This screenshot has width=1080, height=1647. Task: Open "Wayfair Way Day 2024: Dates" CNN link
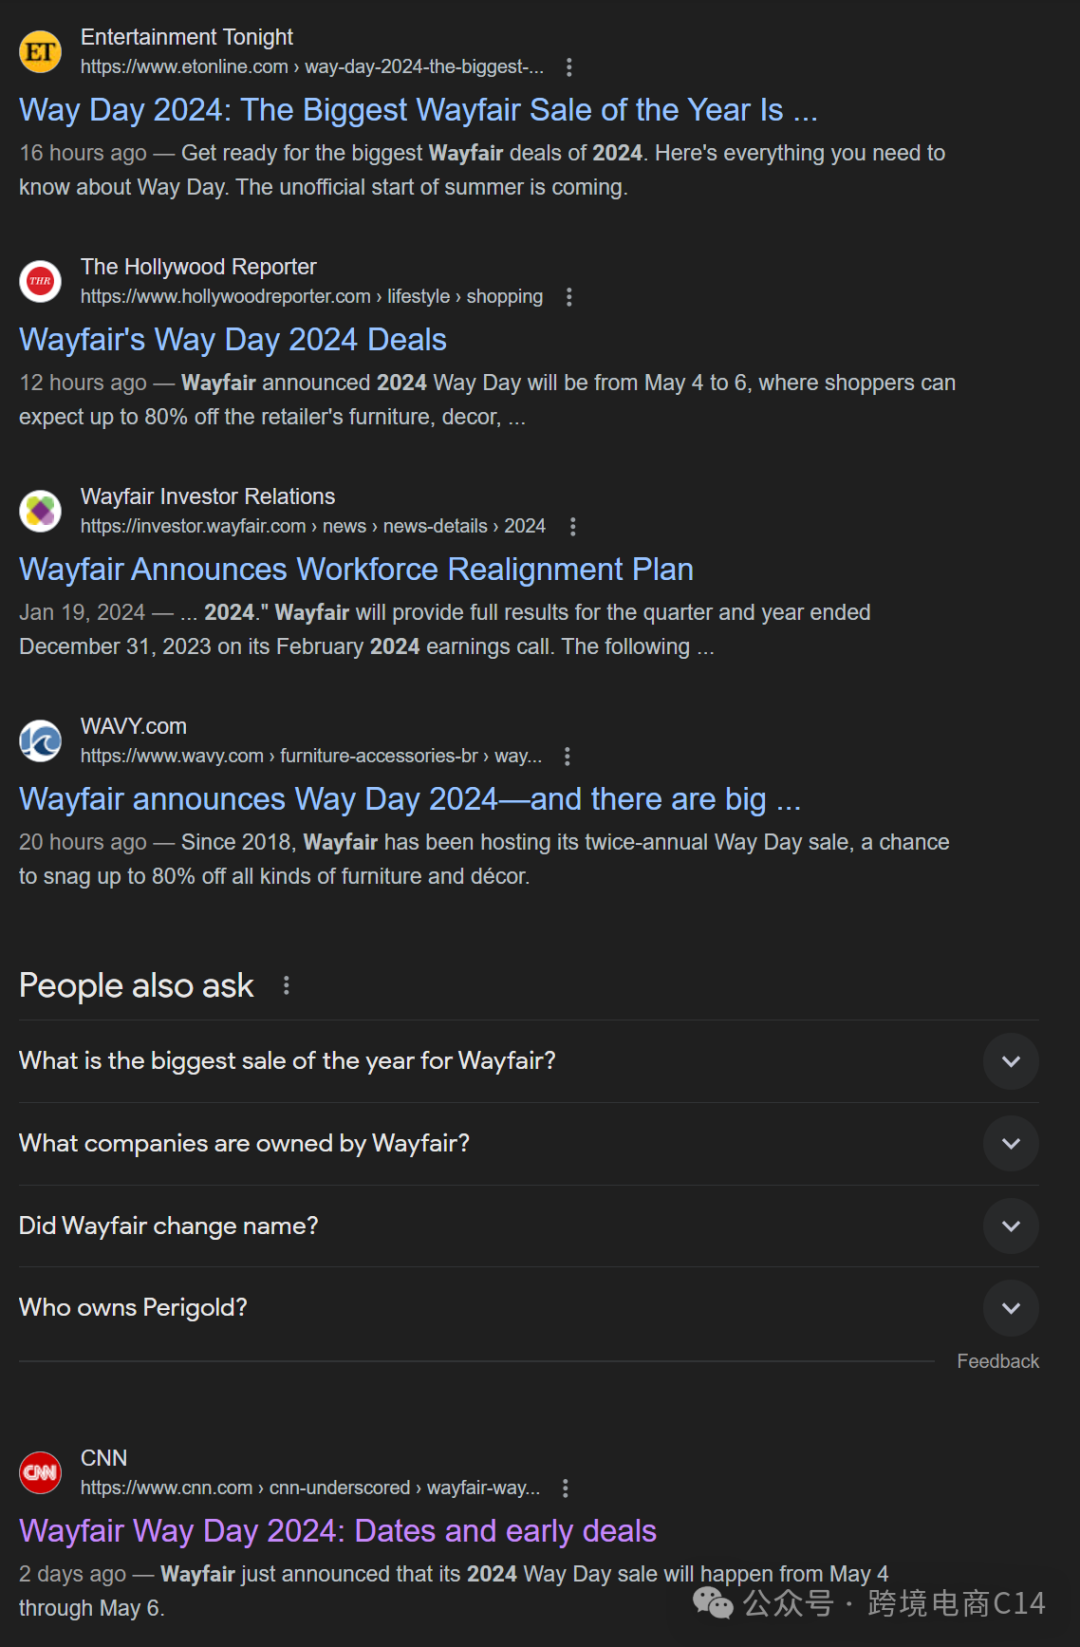[338, 1531]
